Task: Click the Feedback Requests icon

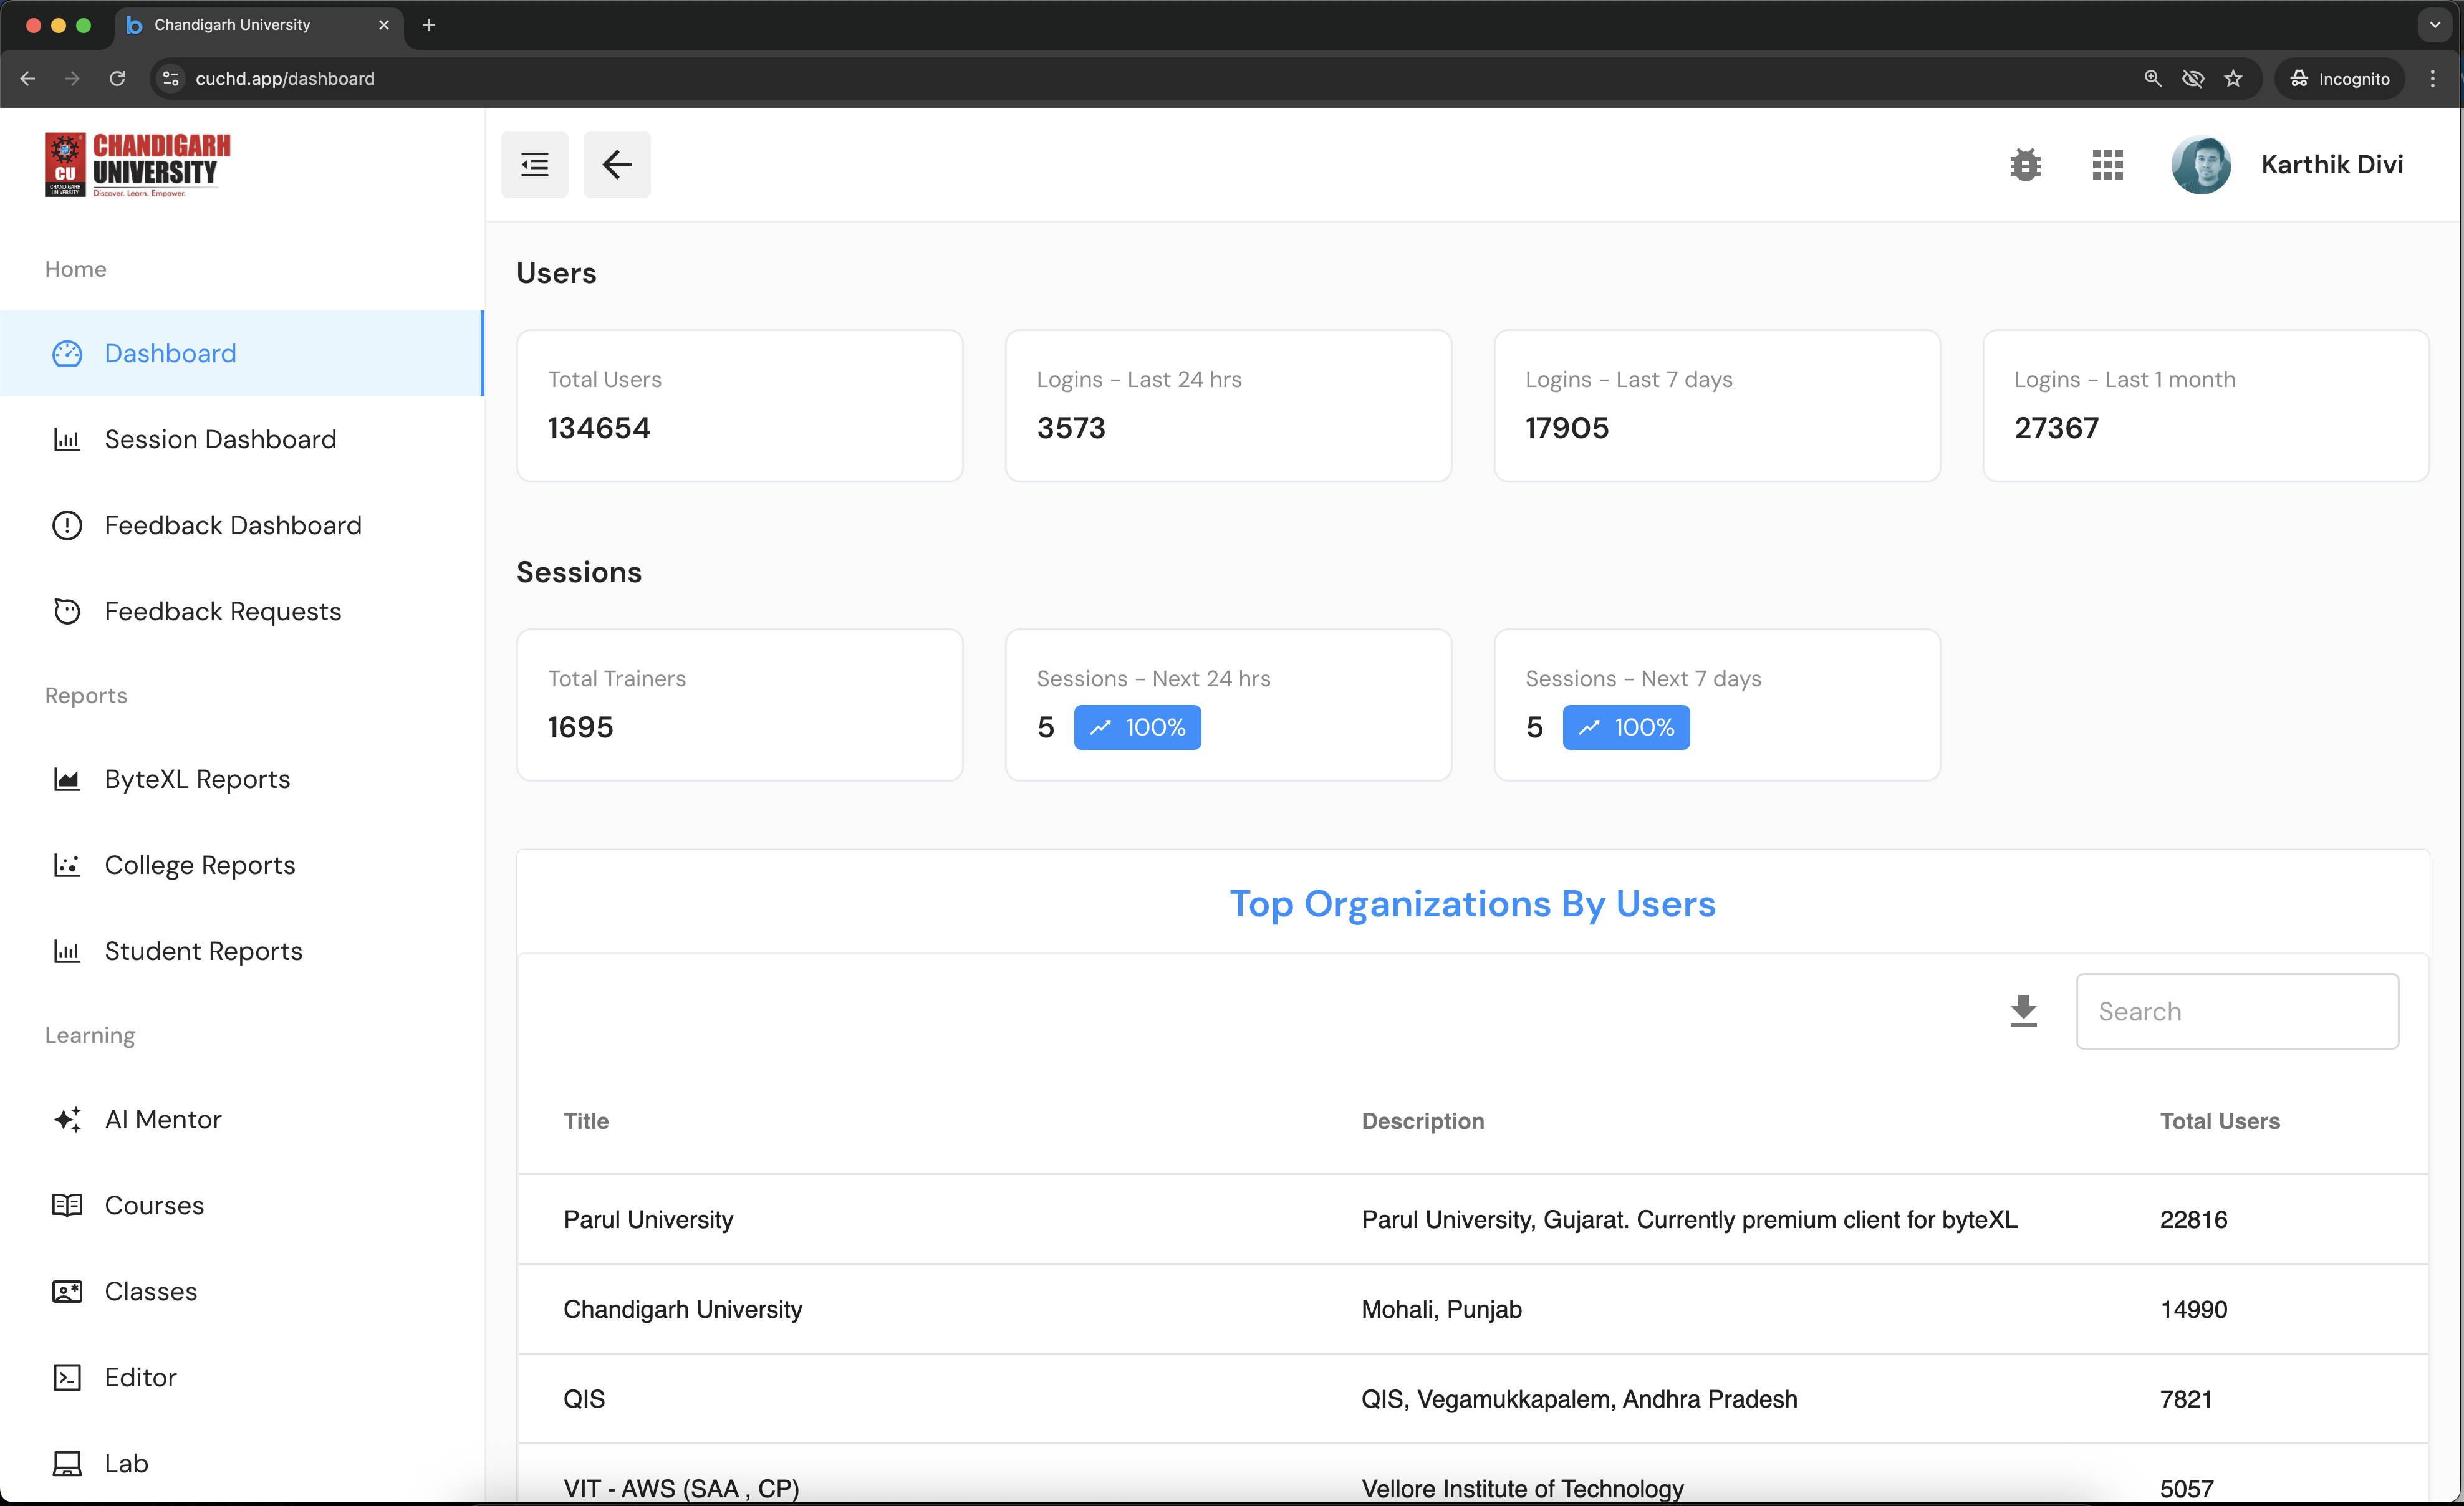Action: pyautogui.click(x=67, y=611)
